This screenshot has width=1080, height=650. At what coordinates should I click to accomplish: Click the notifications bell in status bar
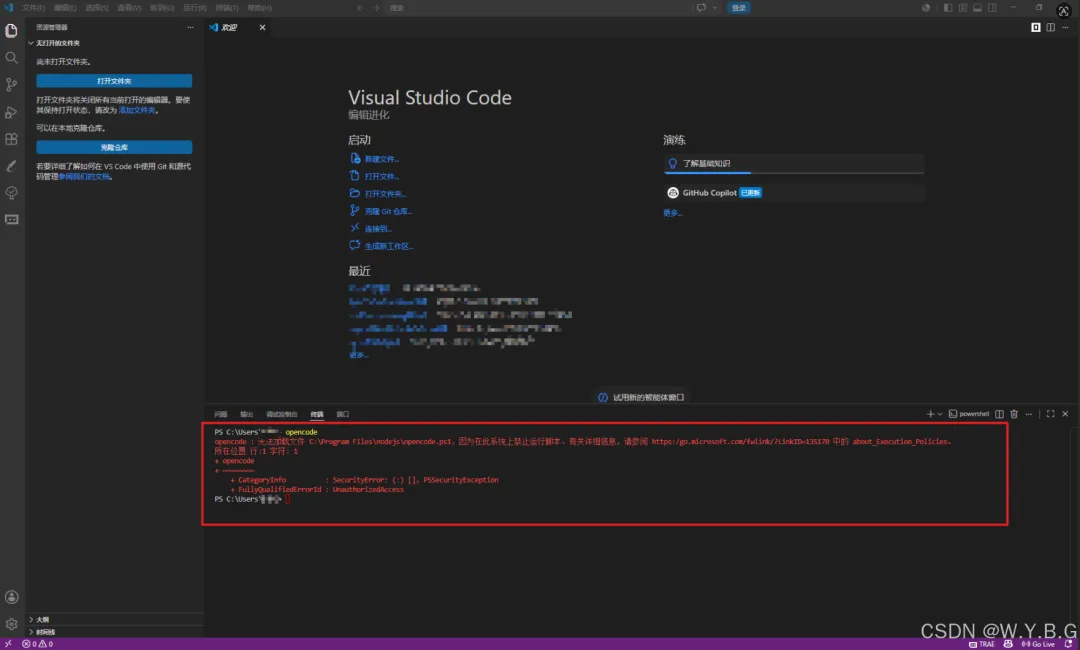point(1068,644)
